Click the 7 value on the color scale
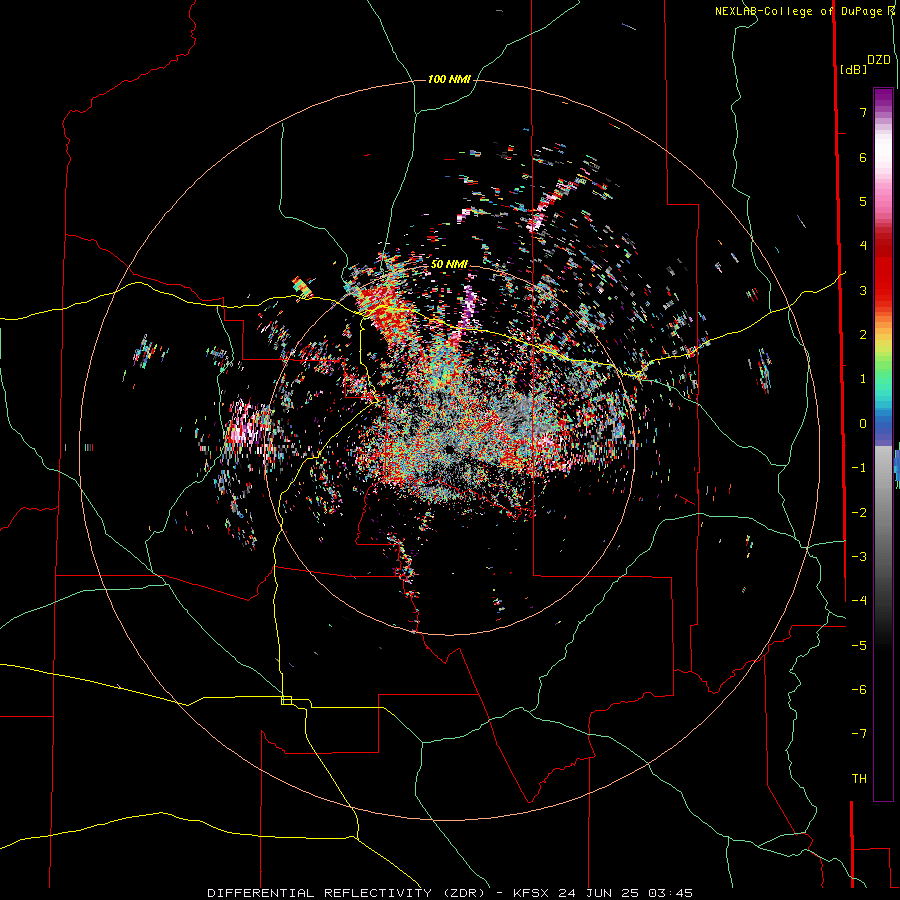Image resolution: width=900 pixels, height=900 pixels. coord(863,112)
